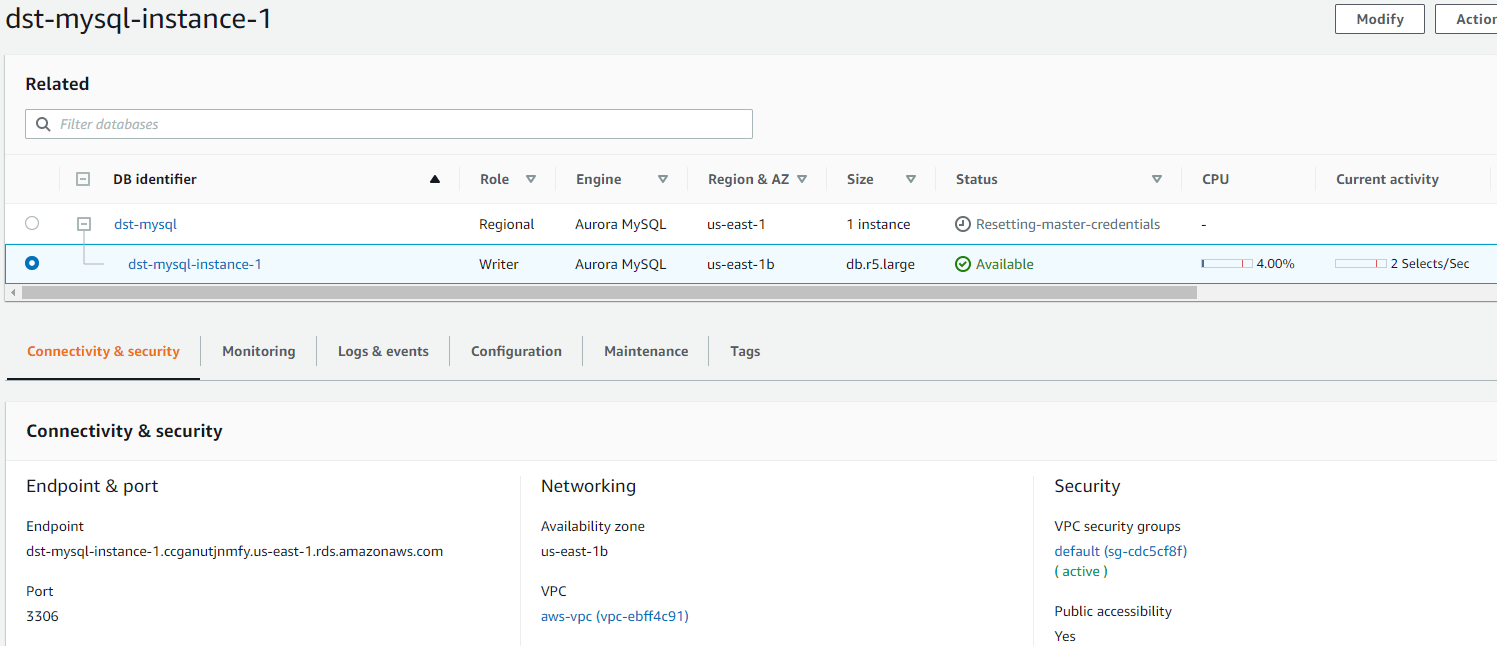Click Aurora MySQL in the dst-mysql-instance-1 row

pos(620,264)
